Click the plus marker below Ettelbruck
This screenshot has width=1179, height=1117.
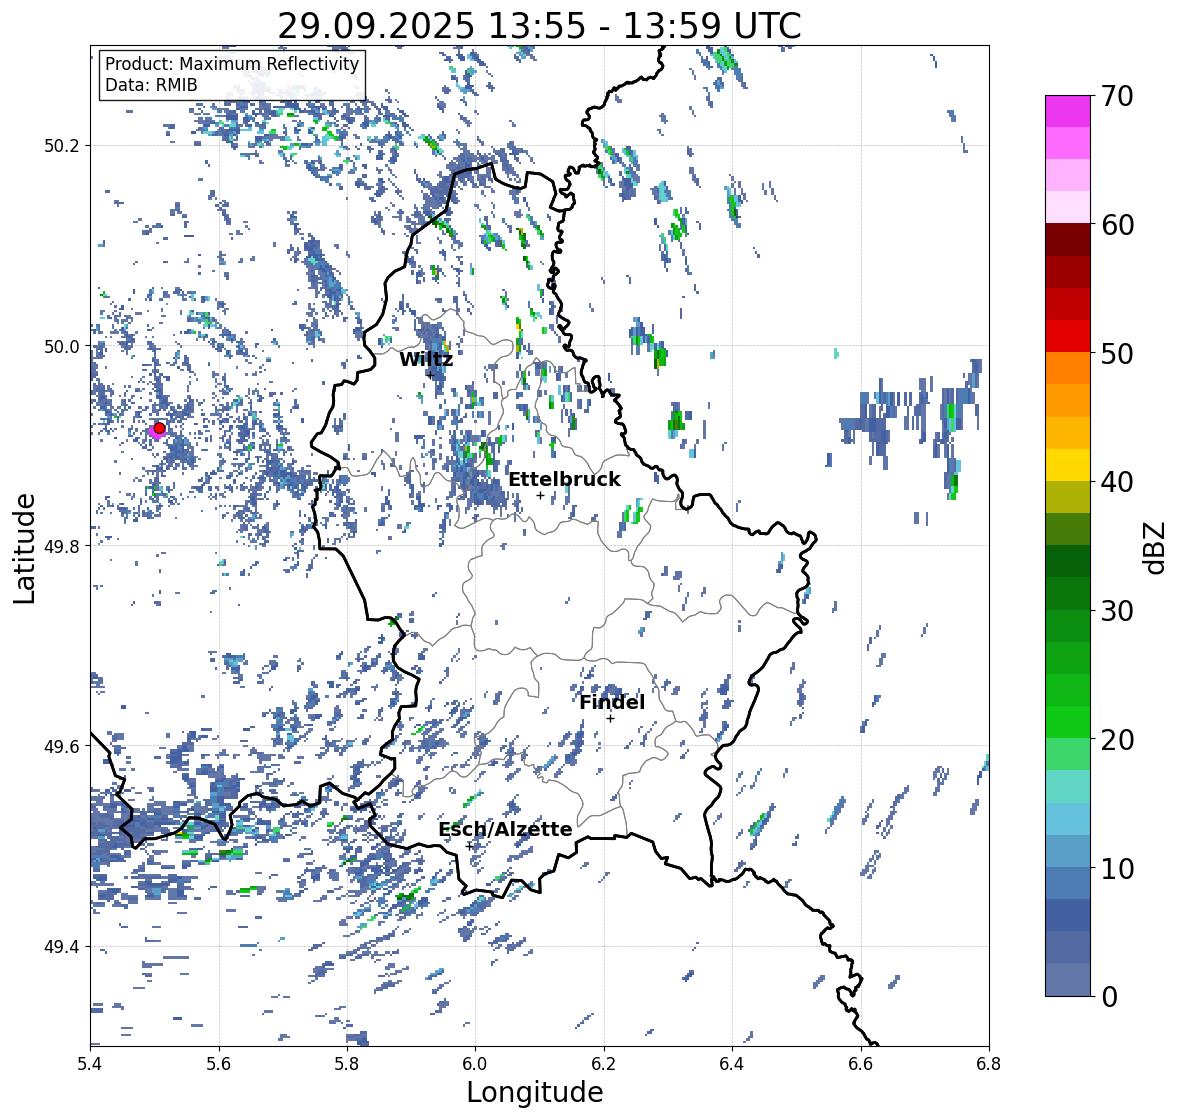(x=541, y=495)
